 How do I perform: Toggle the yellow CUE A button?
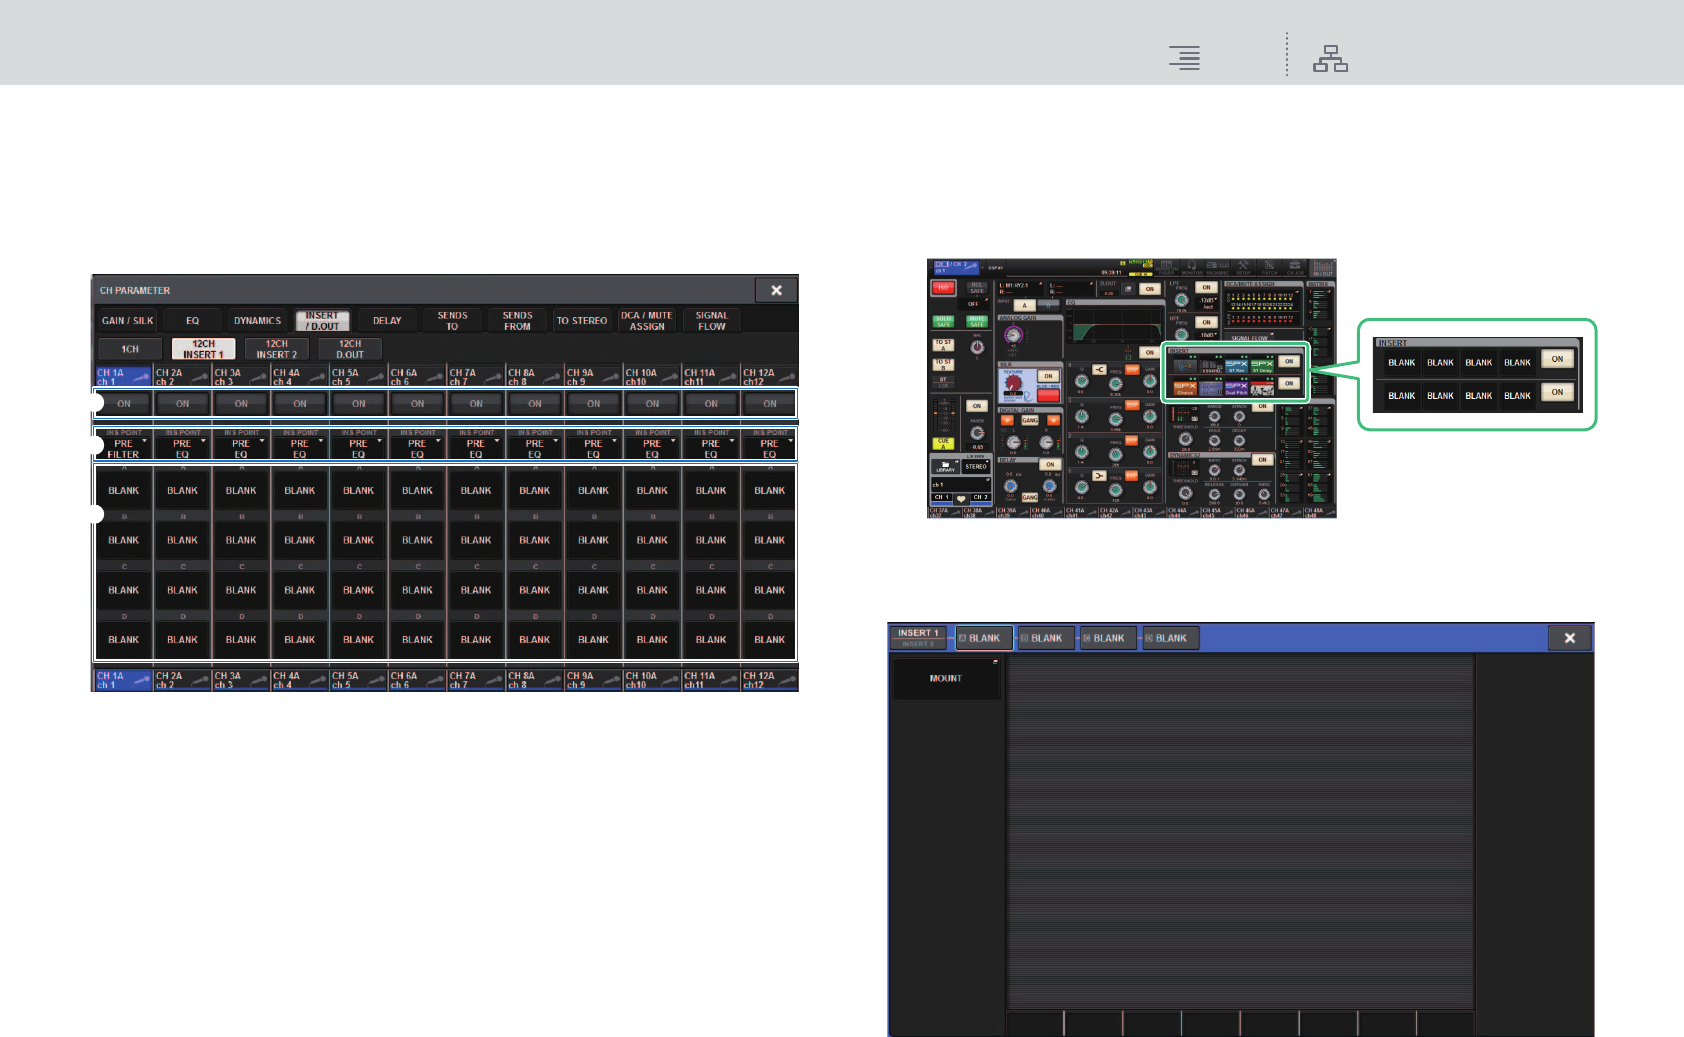[x=943, y=444]
